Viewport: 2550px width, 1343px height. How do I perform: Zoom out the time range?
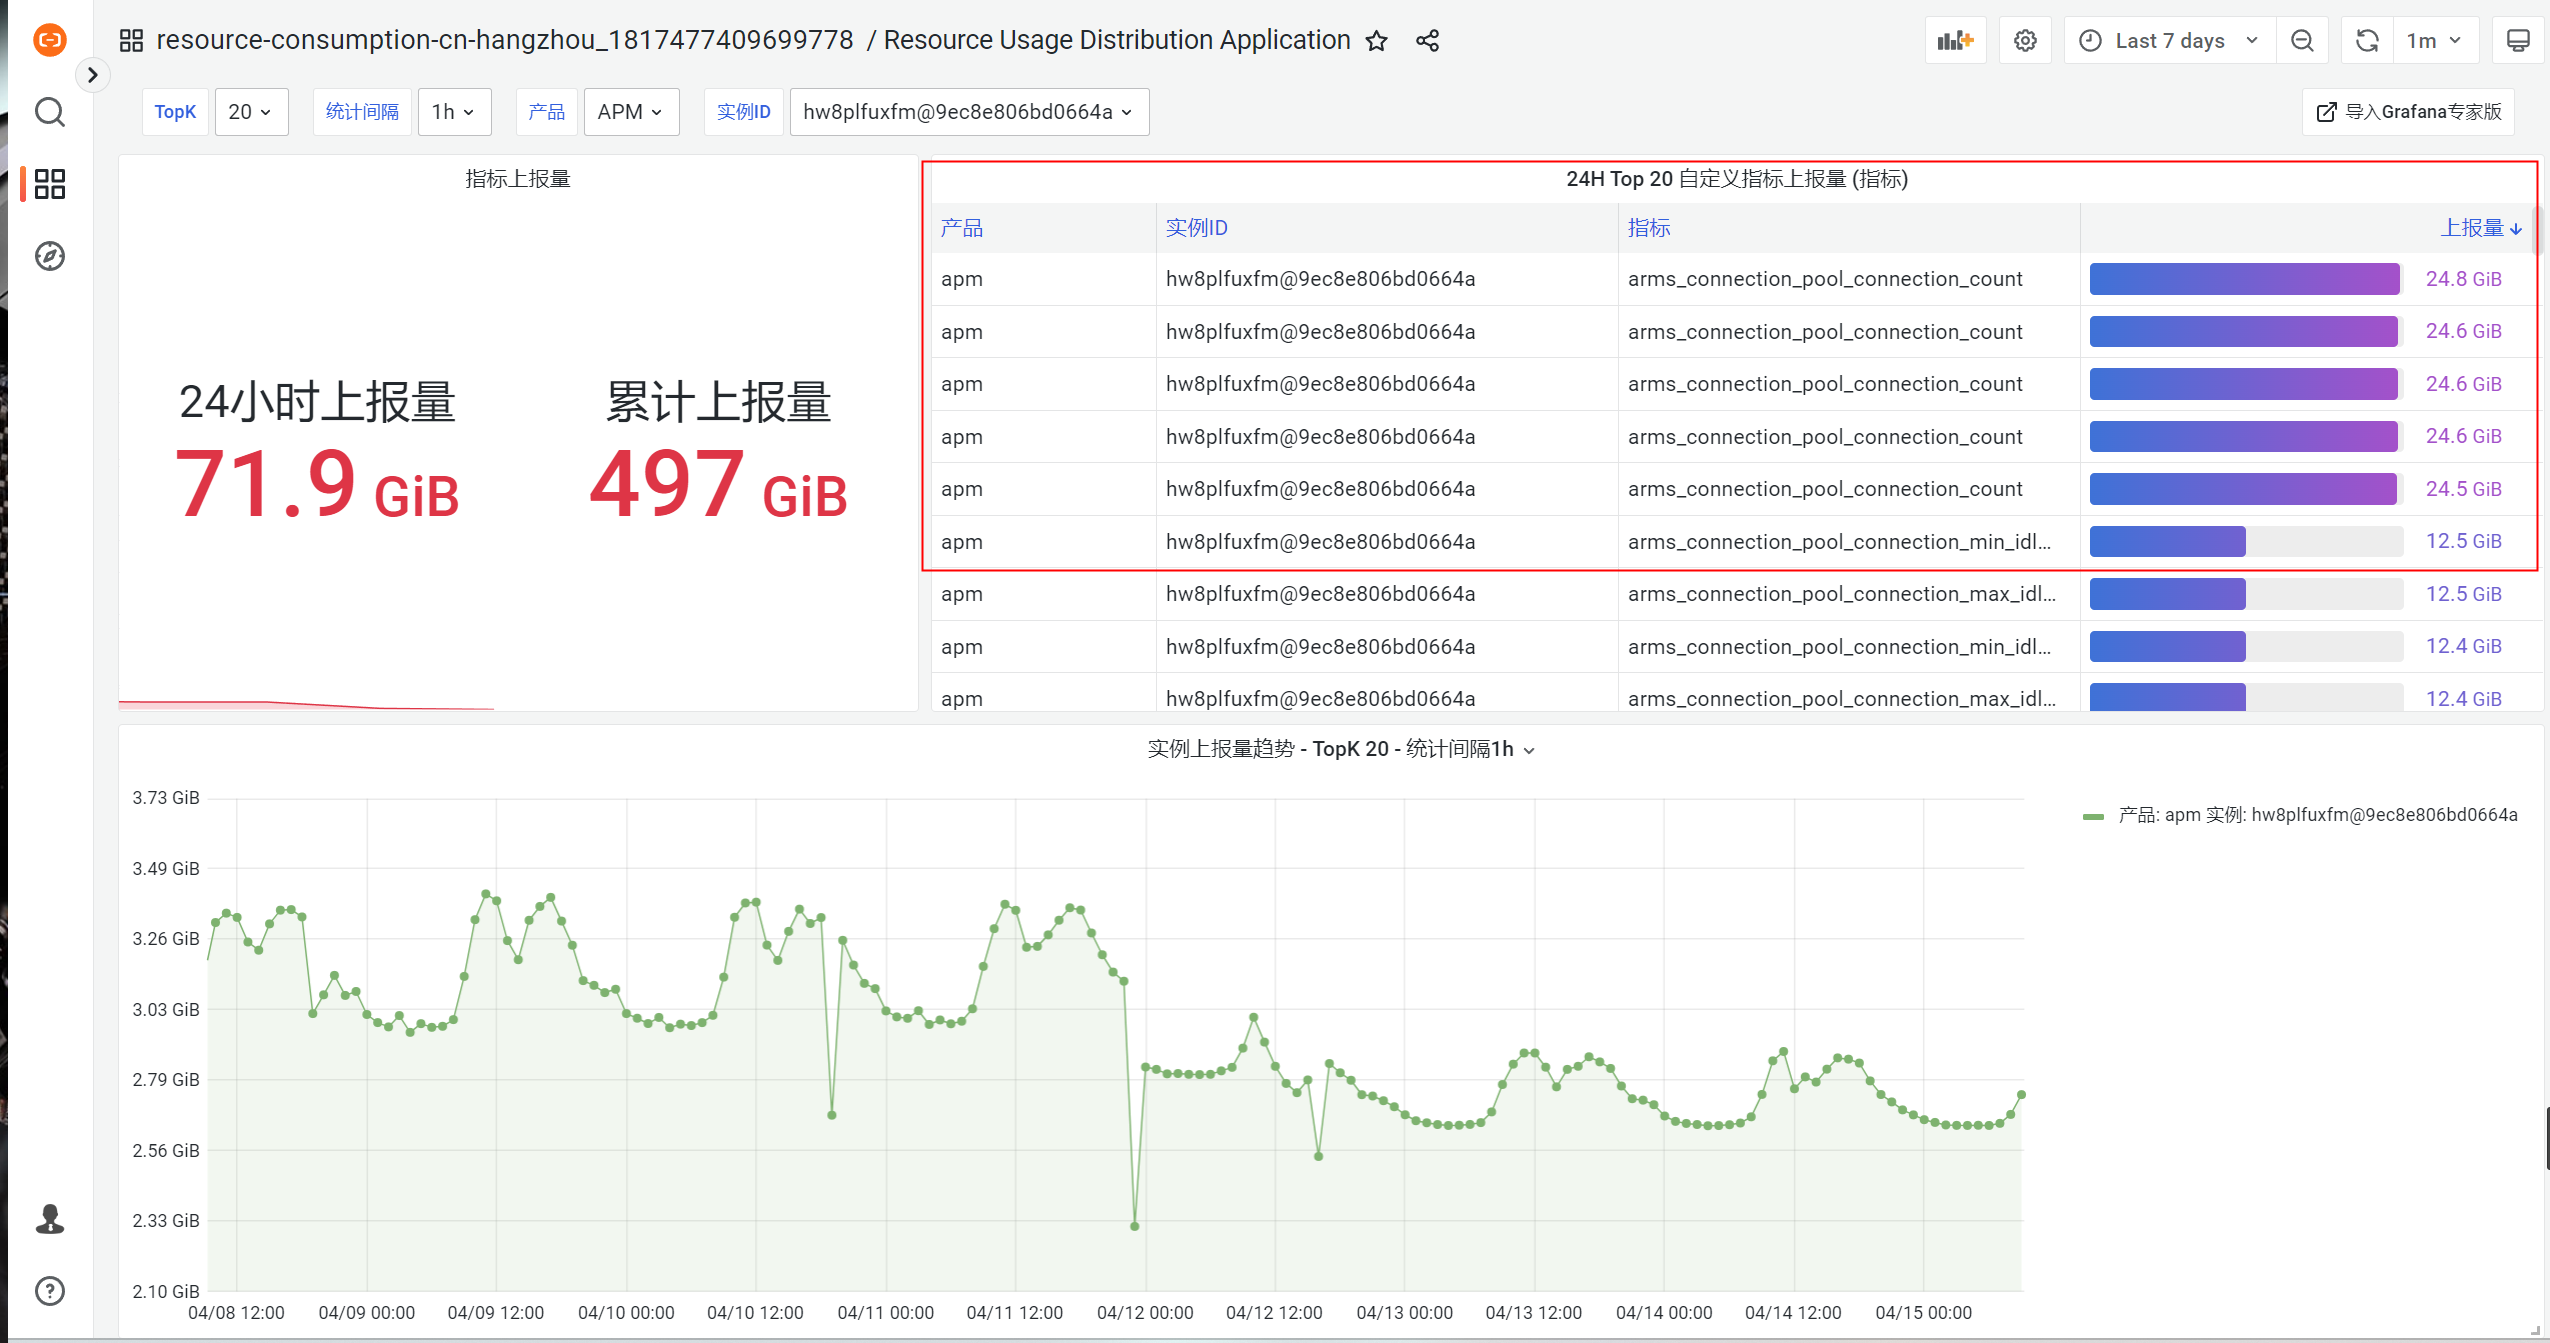point(2303,40)
